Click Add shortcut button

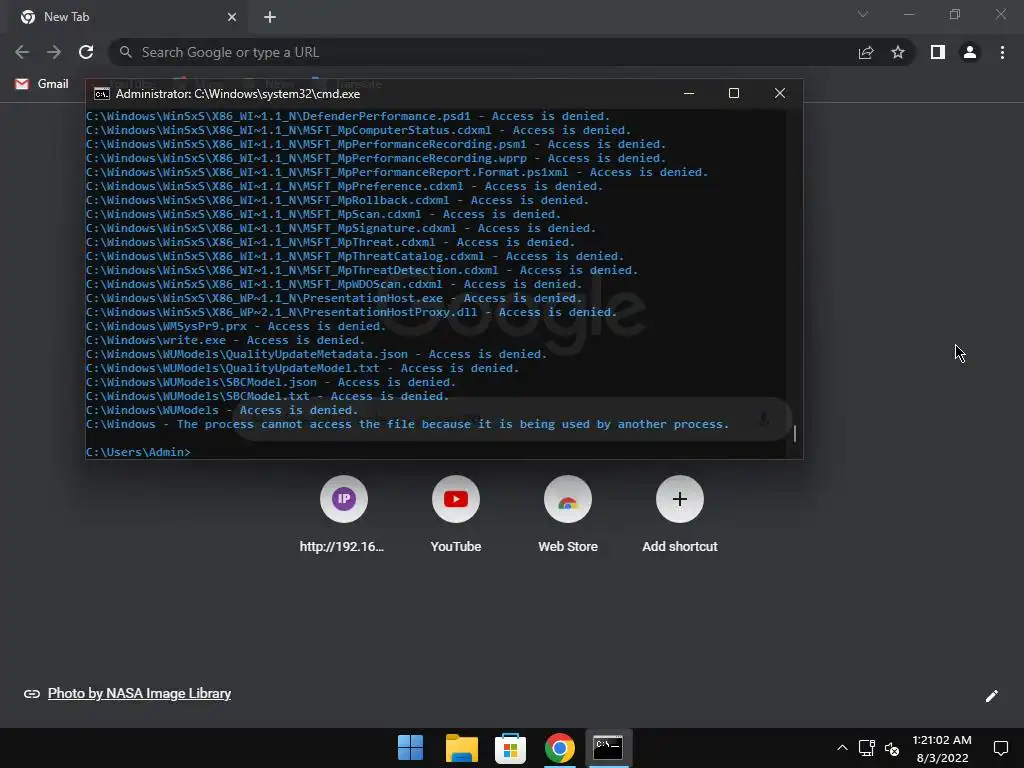point(680,515)
